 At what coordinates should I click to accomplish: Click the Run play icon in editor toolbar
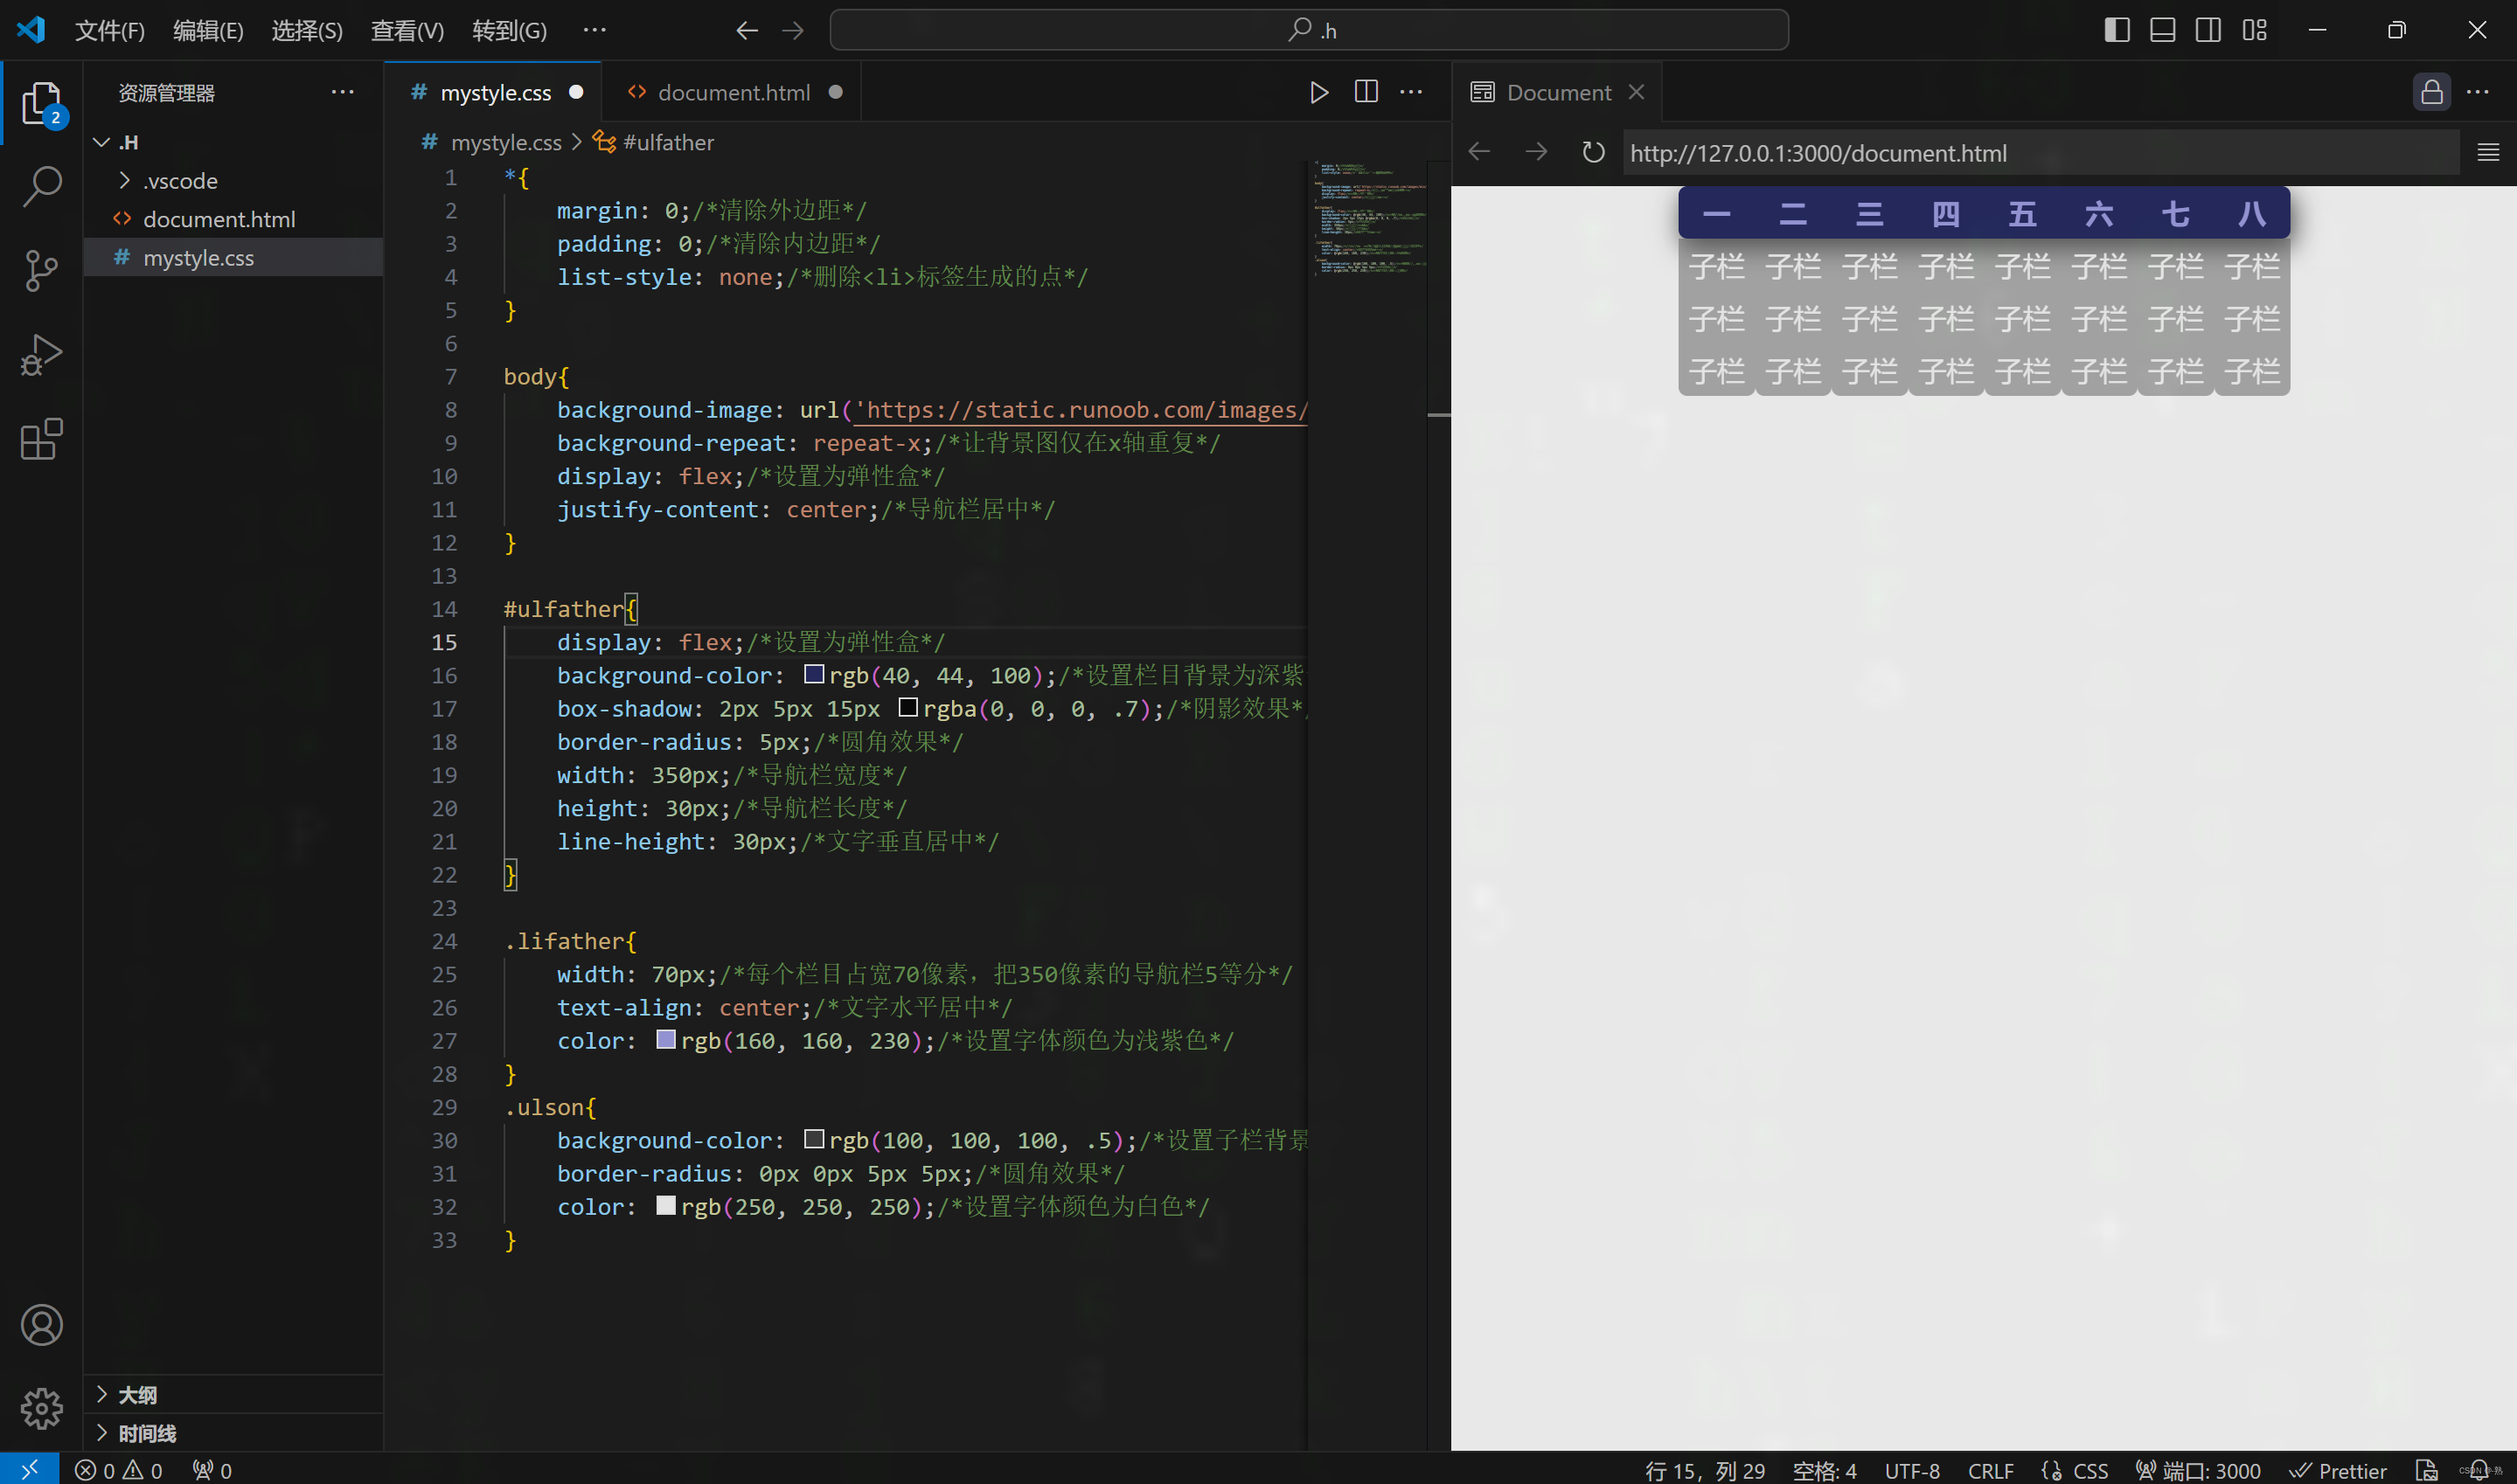[1318, 92]
